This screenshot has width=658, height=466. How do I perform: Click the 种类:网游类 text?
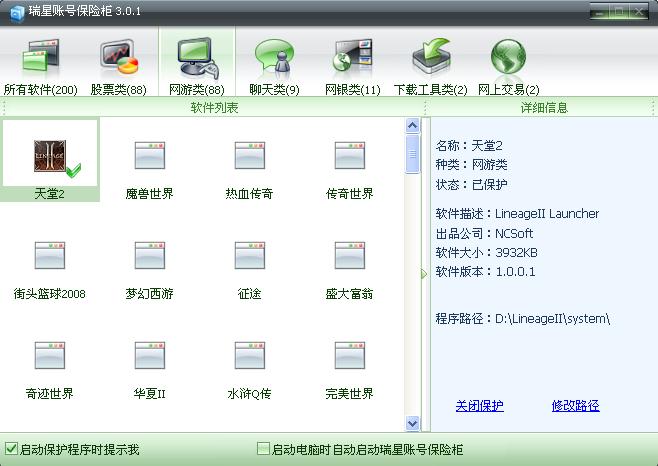pos(471,165)
